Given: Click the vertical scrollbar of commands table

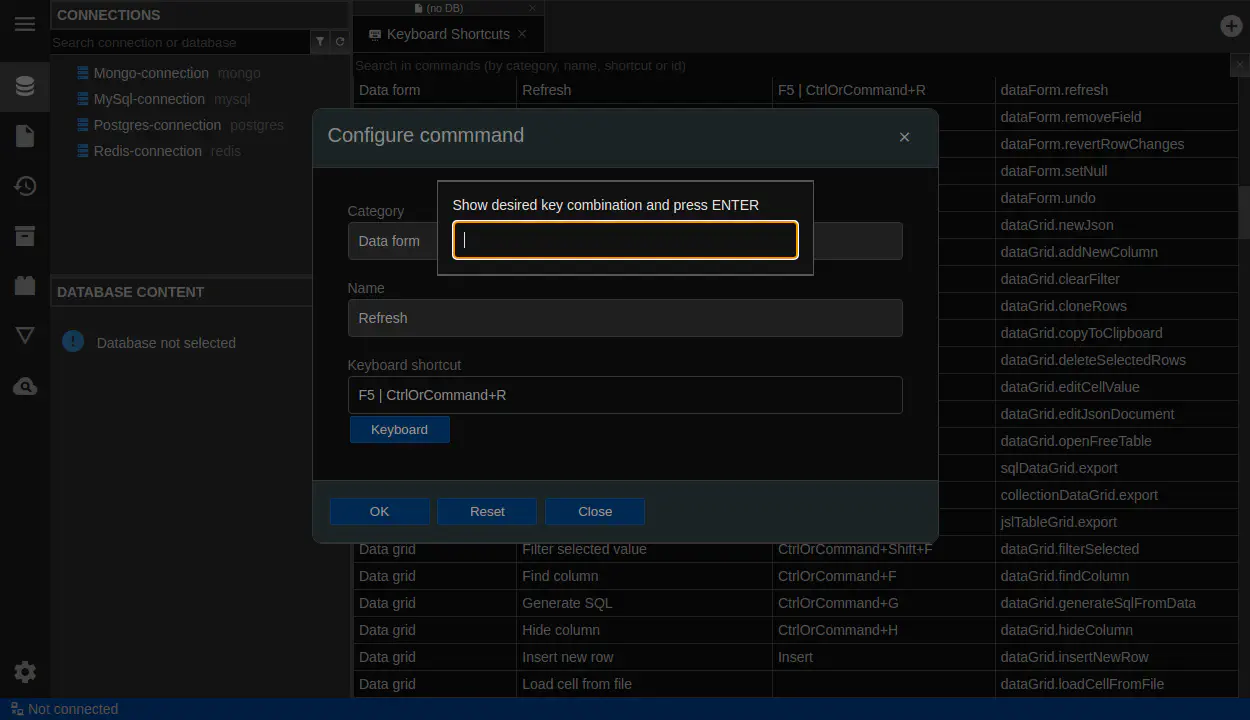Looking at the screenshot, I should (x=1244, y=210).
